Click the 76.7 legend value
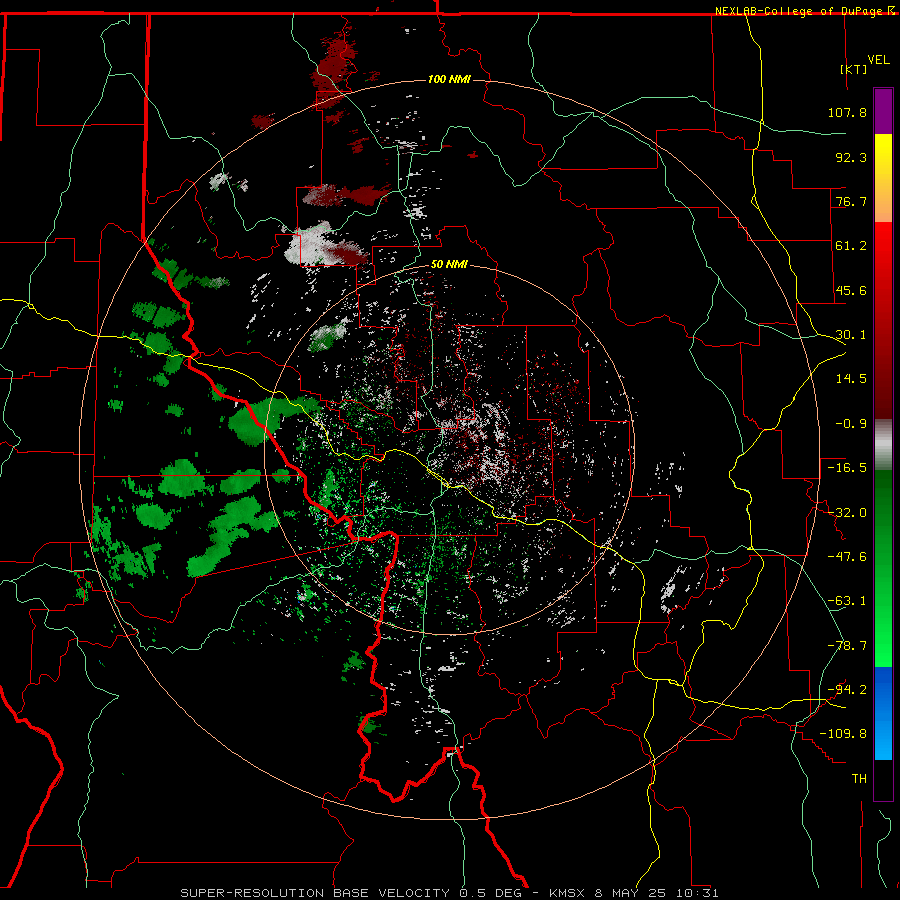900x900 pixels. point(851,201)
